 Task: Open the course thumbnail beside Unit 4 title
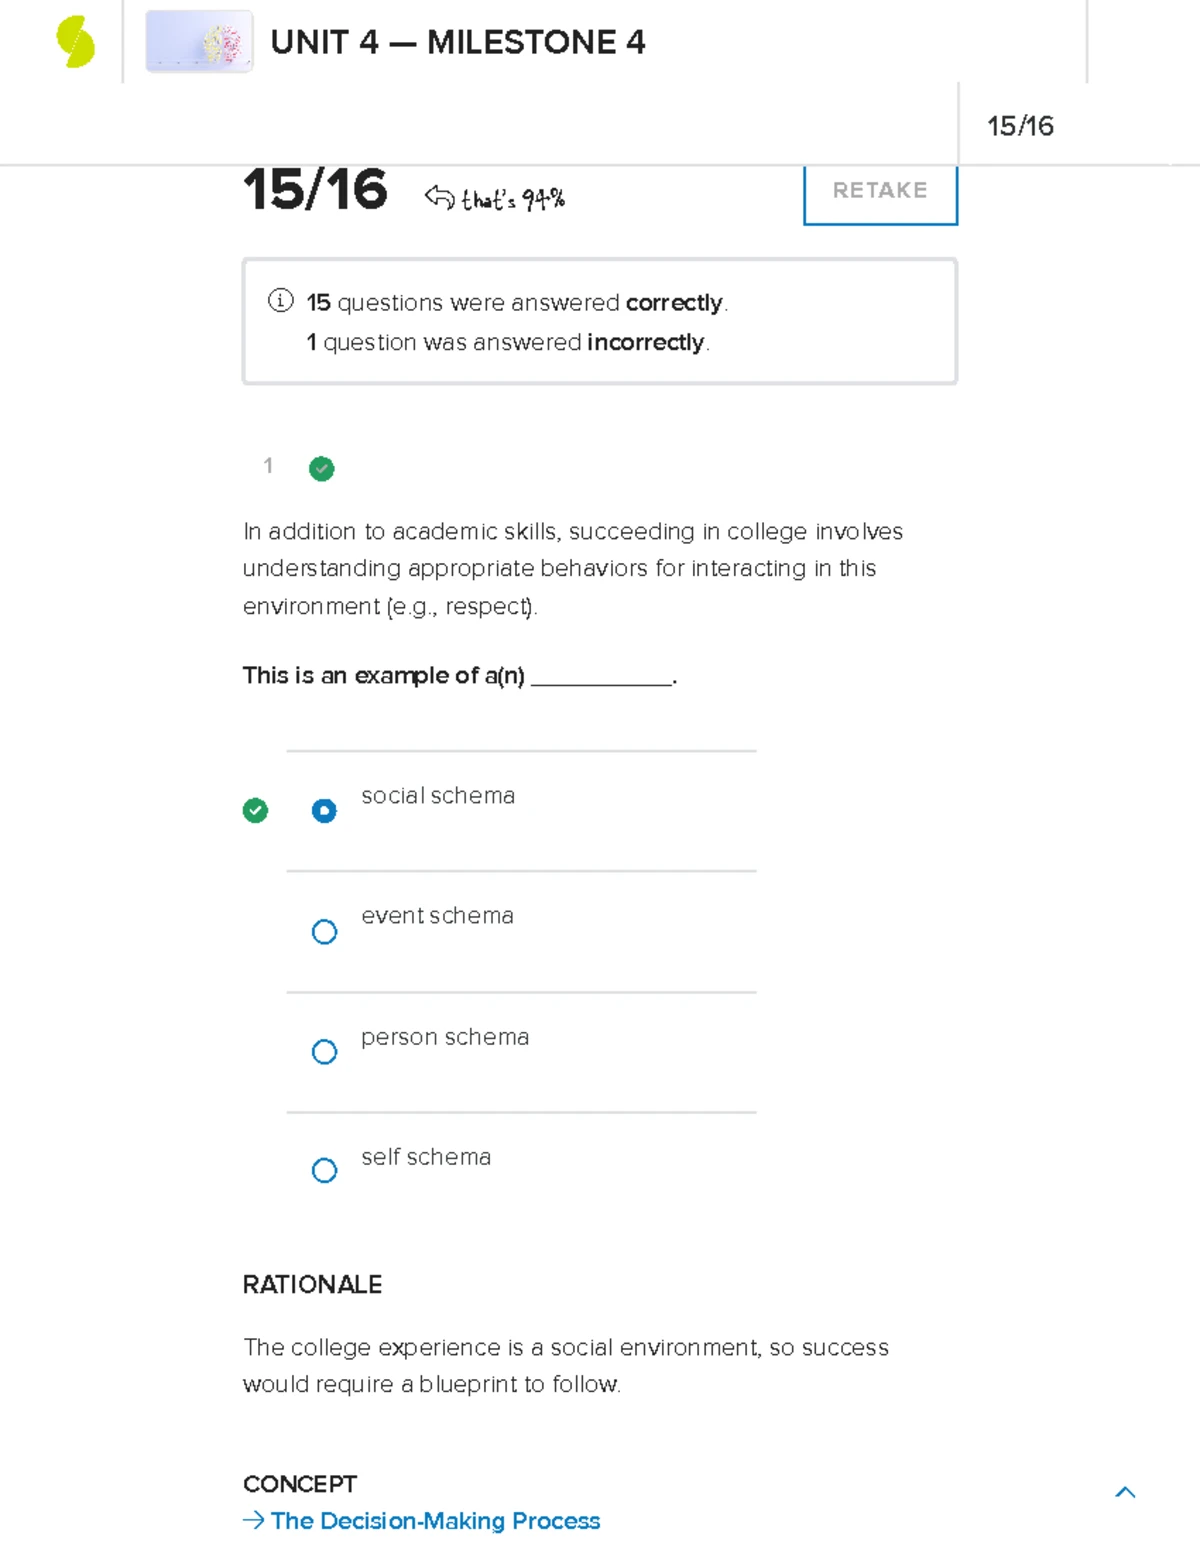[x=199, y=42]
